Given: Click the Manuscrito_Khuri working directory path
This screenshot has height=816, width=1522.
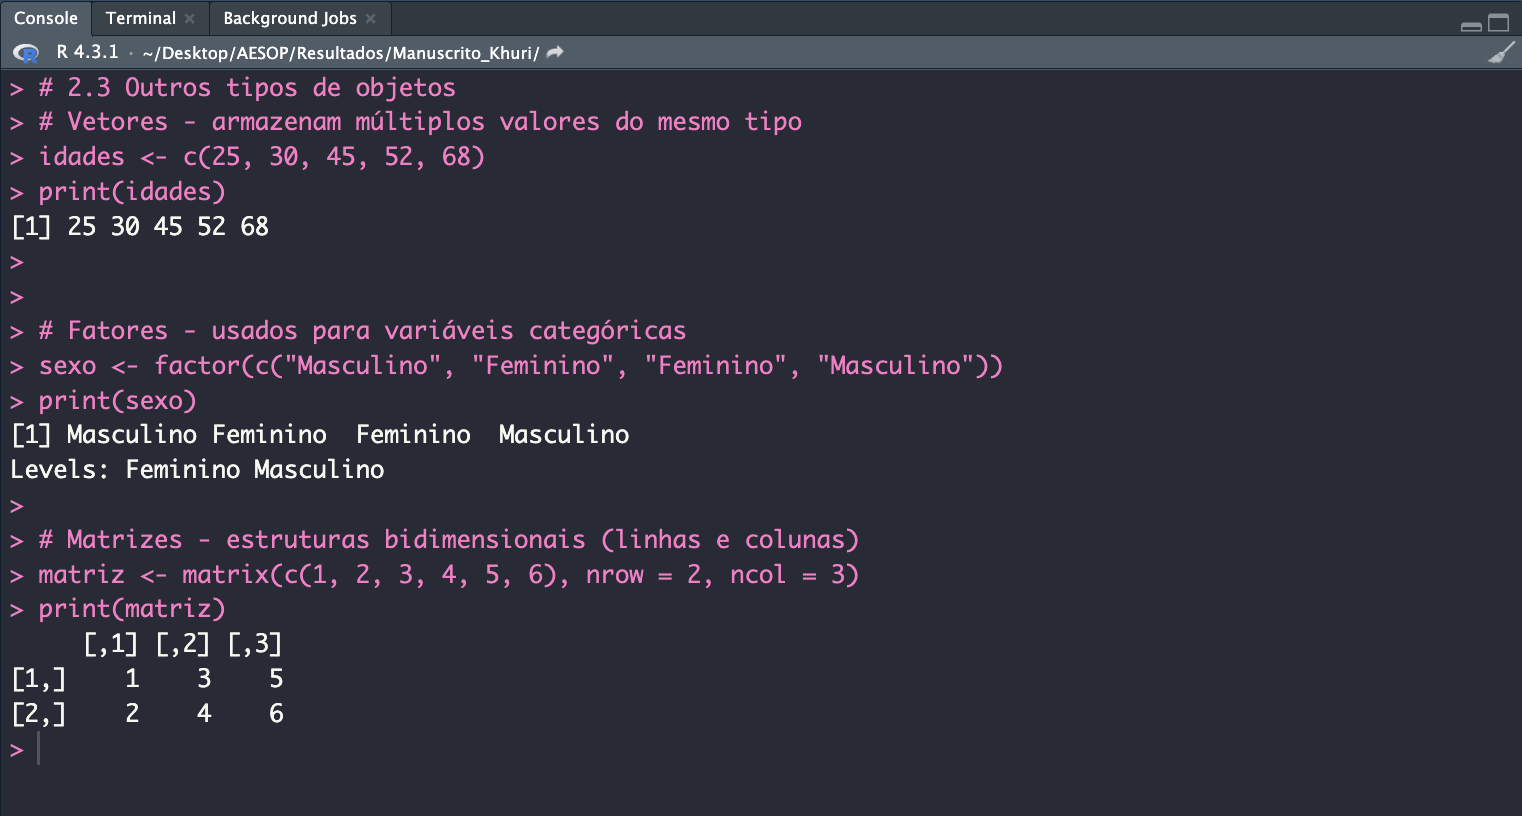Looking at the screenshot, I should coord(340,53).
